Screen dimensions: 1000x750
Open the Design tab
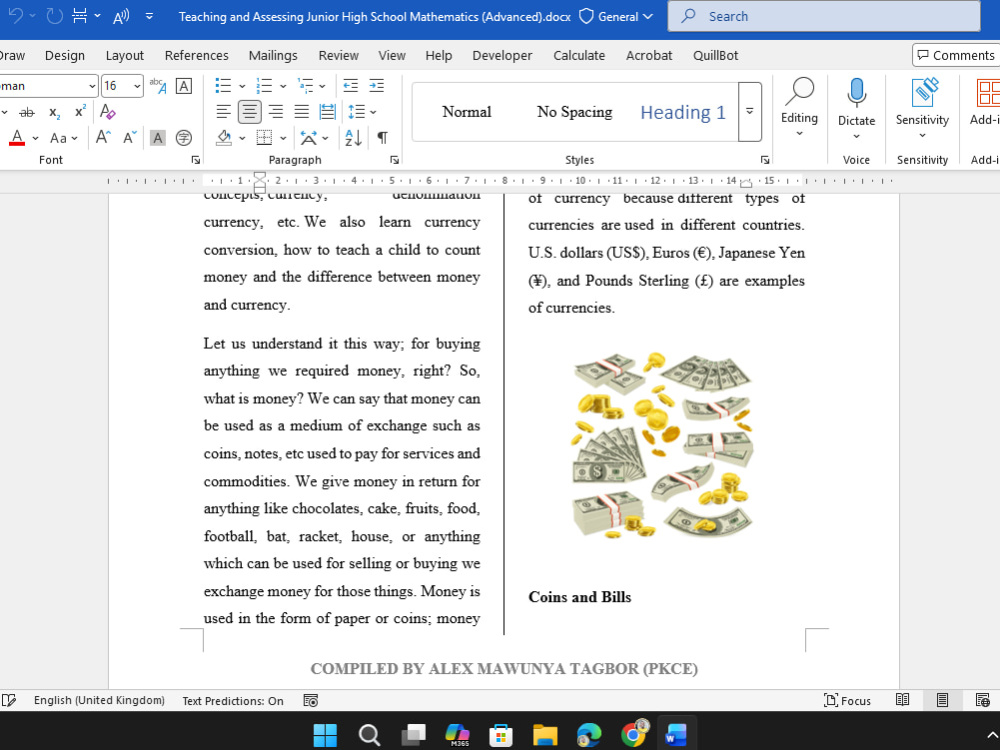(x=64, y=55)
